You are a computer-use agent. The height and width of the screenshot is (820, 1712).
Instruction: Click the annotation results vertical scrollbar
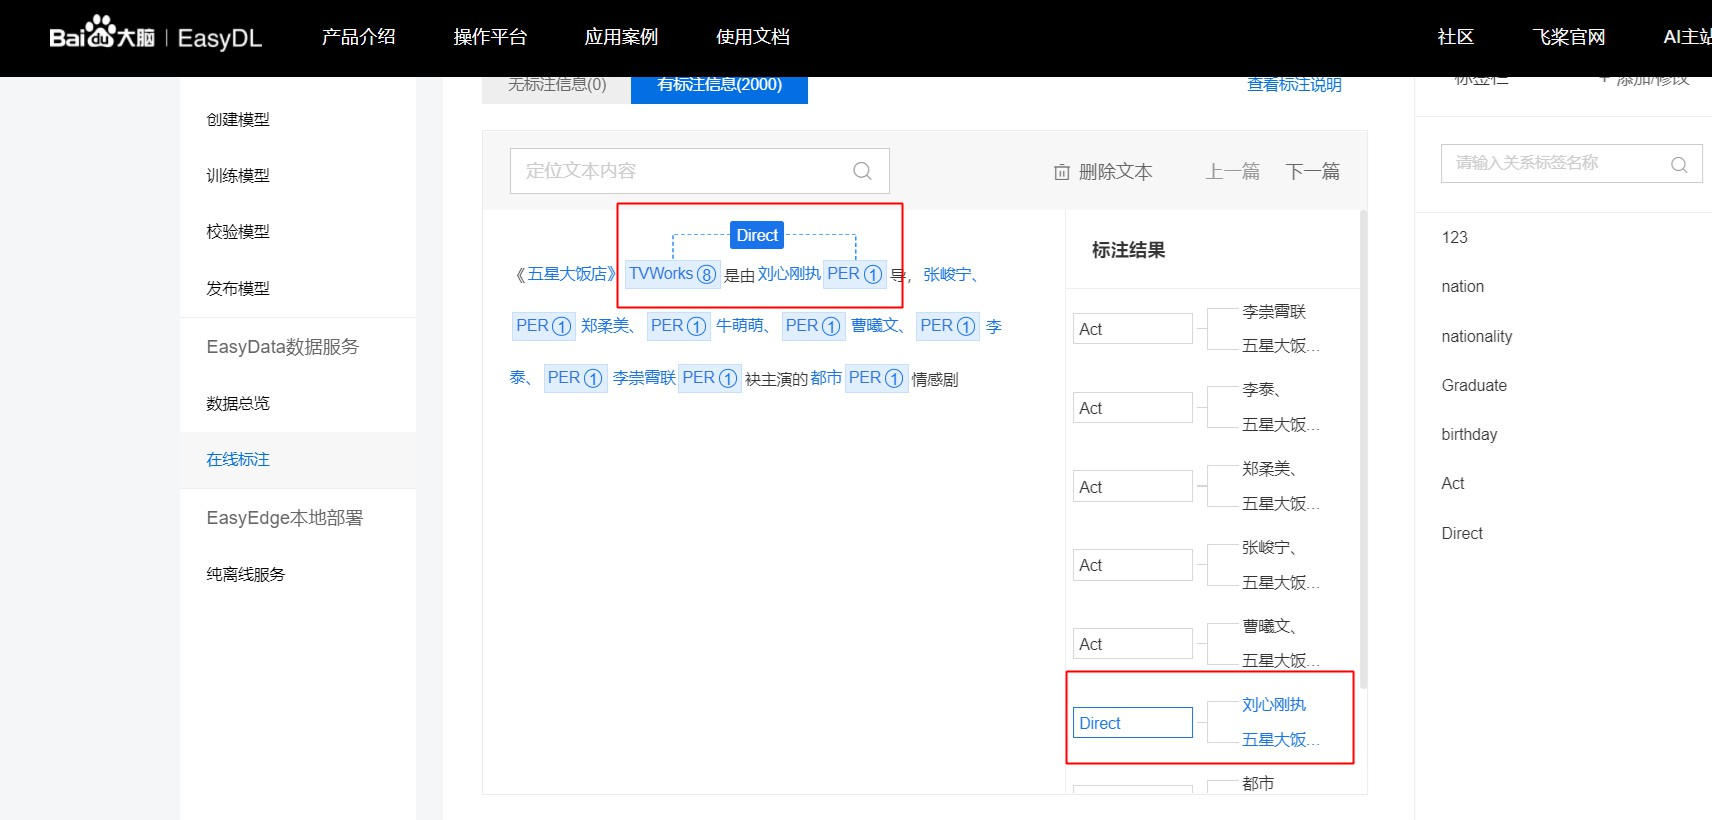click(x=1363, y=450)
